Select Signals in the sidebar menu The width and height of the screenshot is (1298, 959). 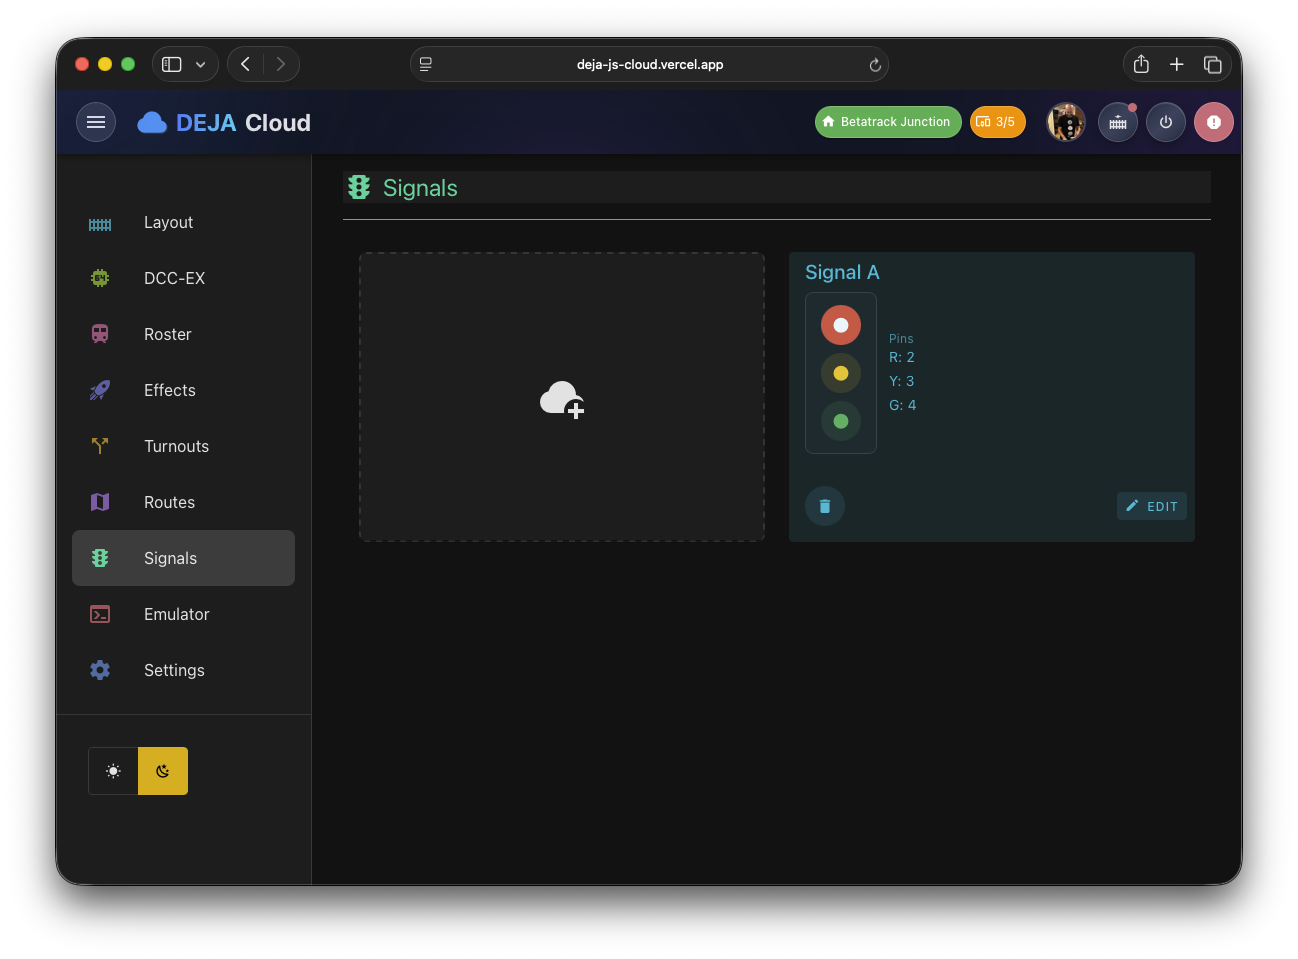170,558
